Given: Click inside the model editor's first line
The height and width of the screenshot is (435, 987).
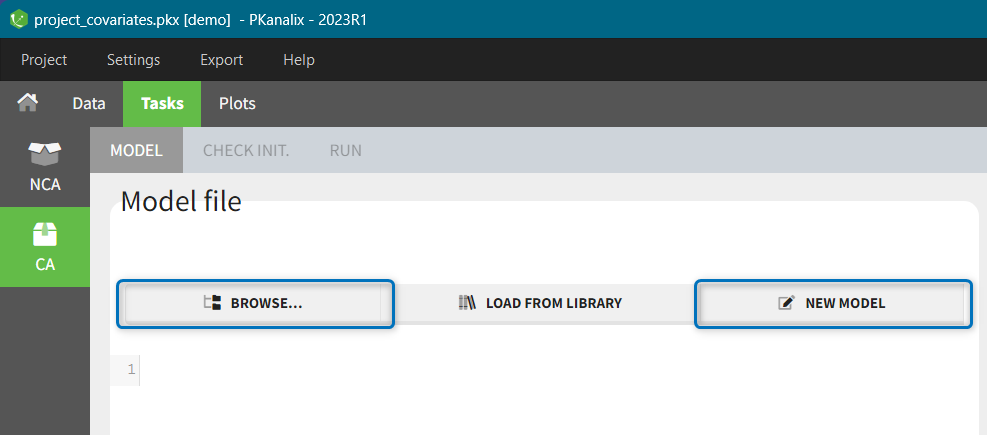Looking at the screenshot, I should pos(500,371).
